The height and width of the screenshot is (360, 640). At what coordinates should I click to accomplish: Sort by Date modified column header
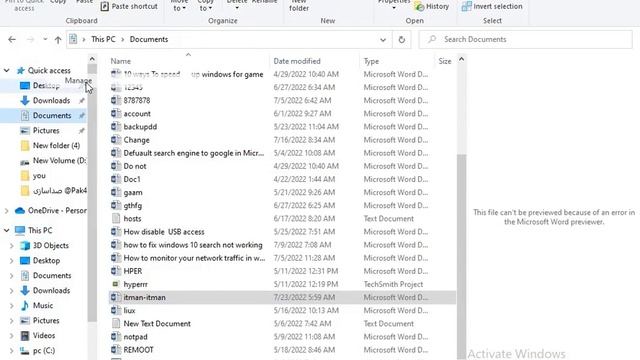point(297,61)
